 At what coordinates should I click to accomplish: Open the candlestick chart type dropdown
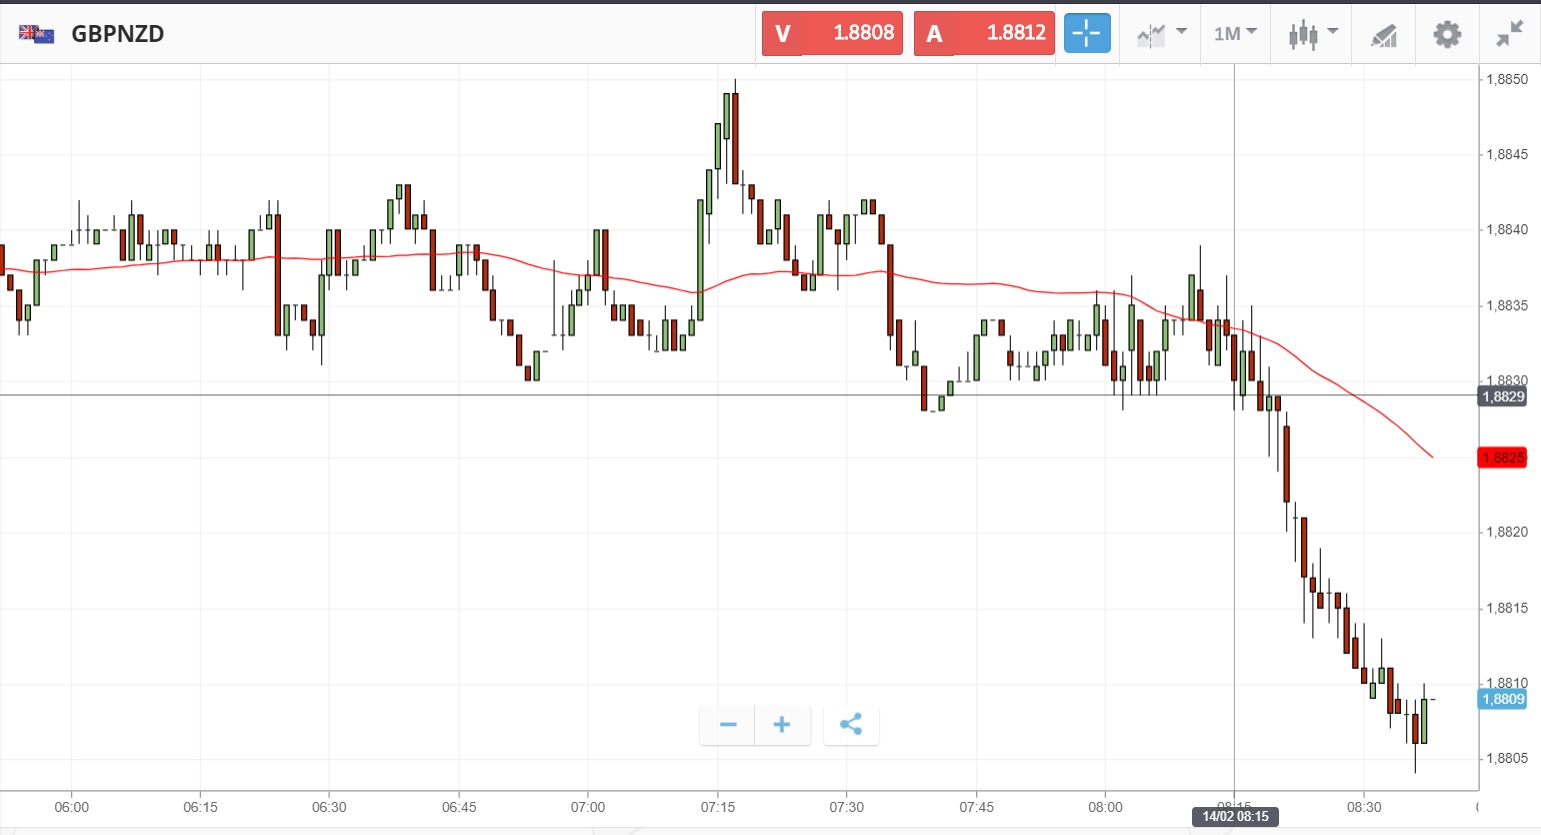point(1313,34)
